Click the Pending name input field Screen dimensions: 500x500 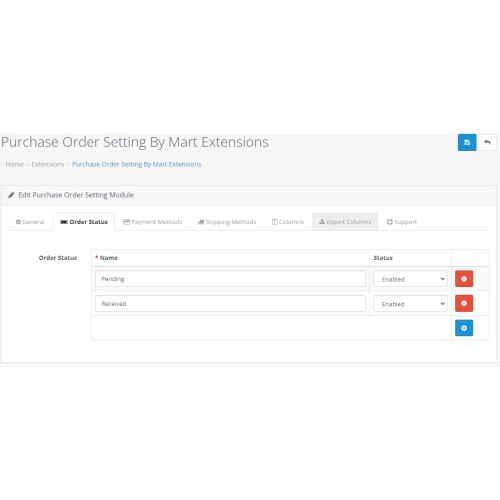tap(230, 279)
